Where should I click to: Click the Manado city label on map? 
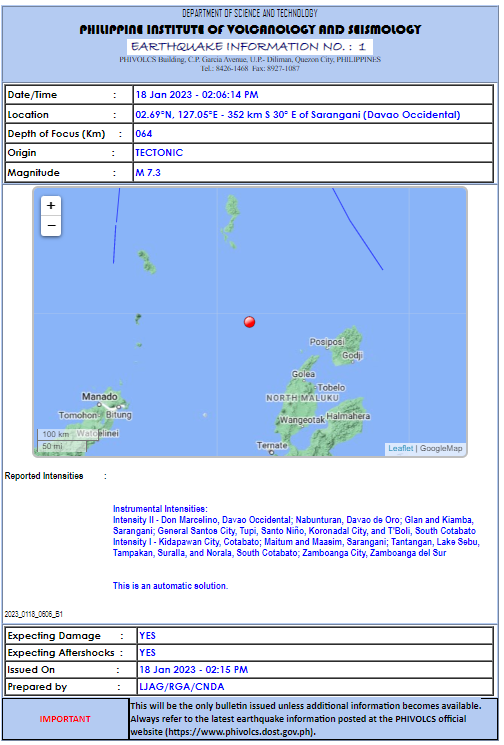click(99, 396)
